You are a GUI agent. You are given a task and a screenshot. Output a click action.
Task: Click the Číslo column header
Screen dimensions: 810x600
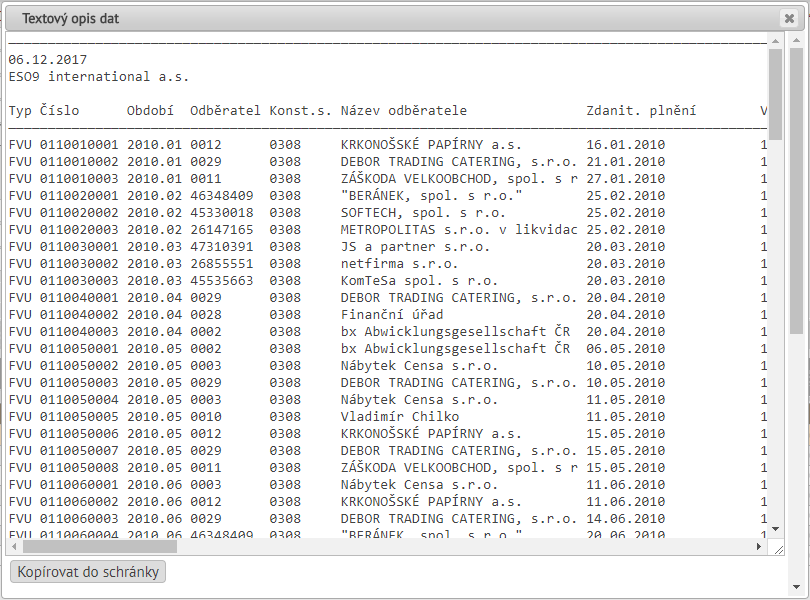click(x=59, y=111)
